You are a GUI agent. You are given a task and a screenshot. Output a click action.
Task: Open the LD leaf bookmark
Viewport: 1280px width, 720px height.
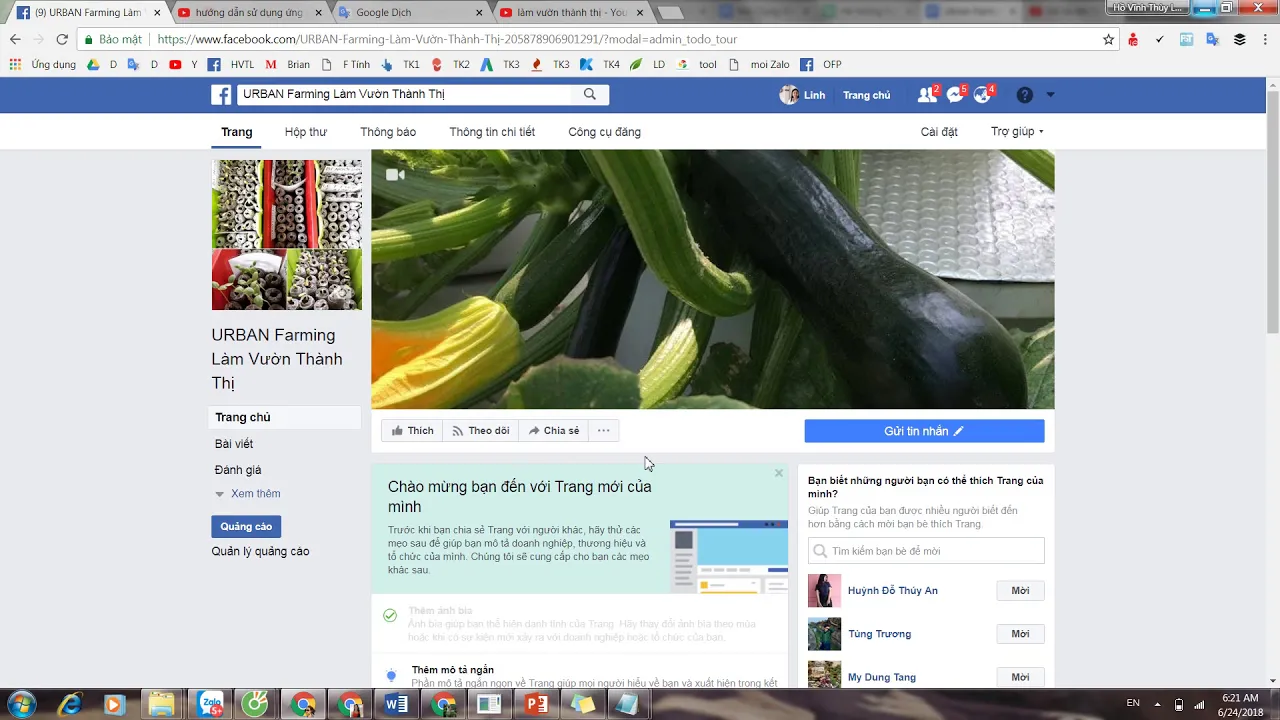pos(647,64)
